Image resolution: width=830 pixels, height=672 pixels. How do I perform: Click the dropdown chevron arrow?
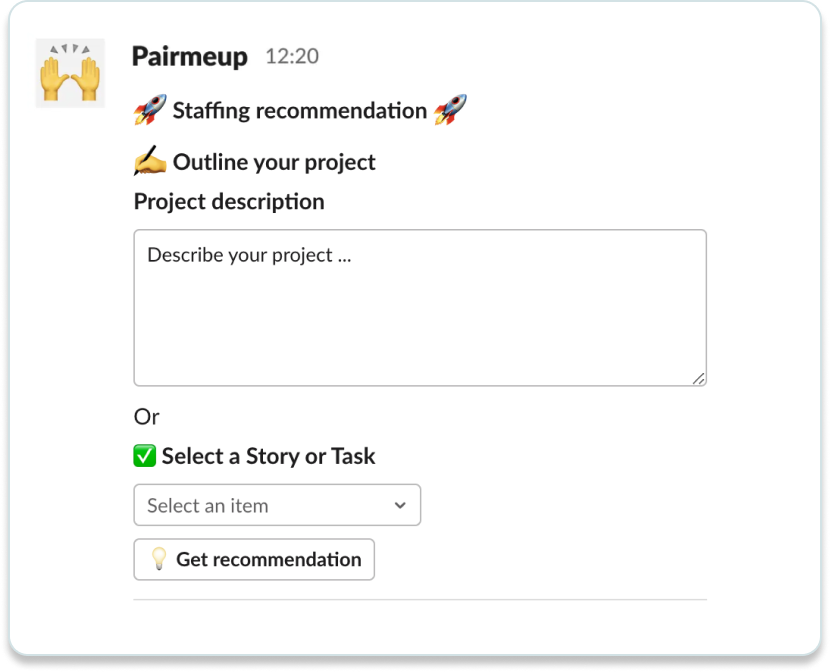click(x=400, y=505)
